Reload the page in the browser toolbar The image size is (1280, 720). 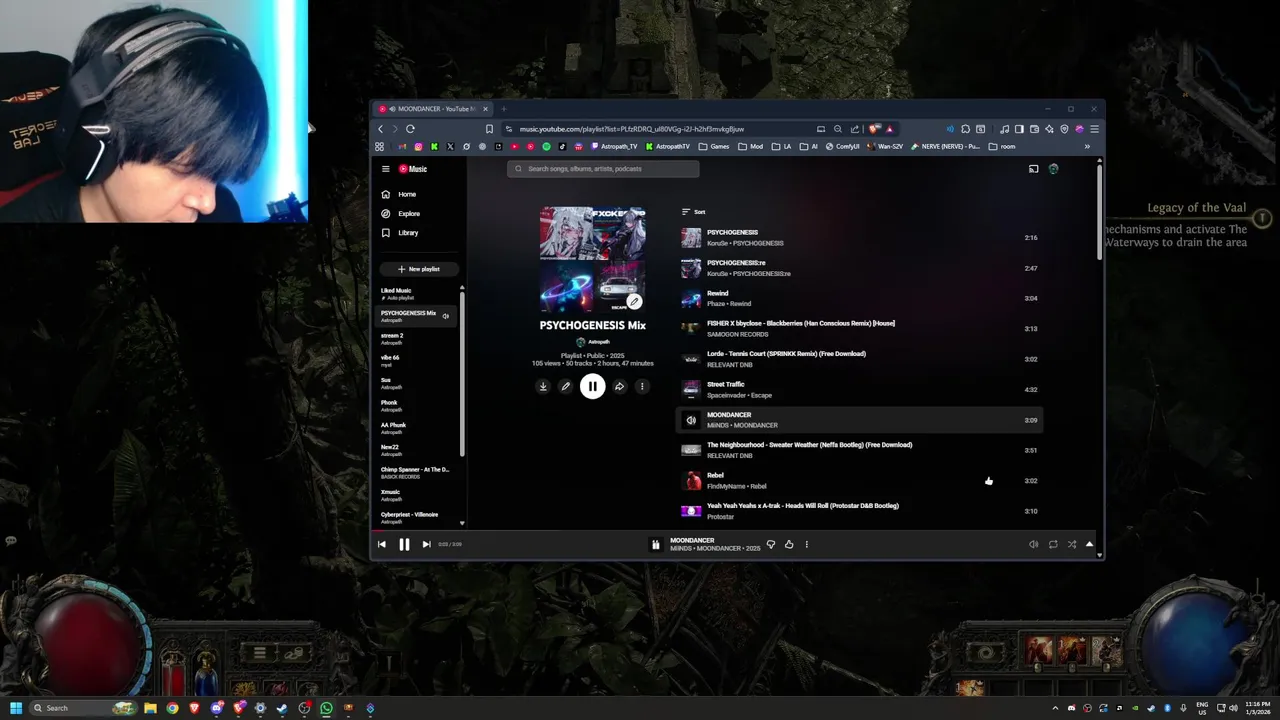(x=410, y=129)
